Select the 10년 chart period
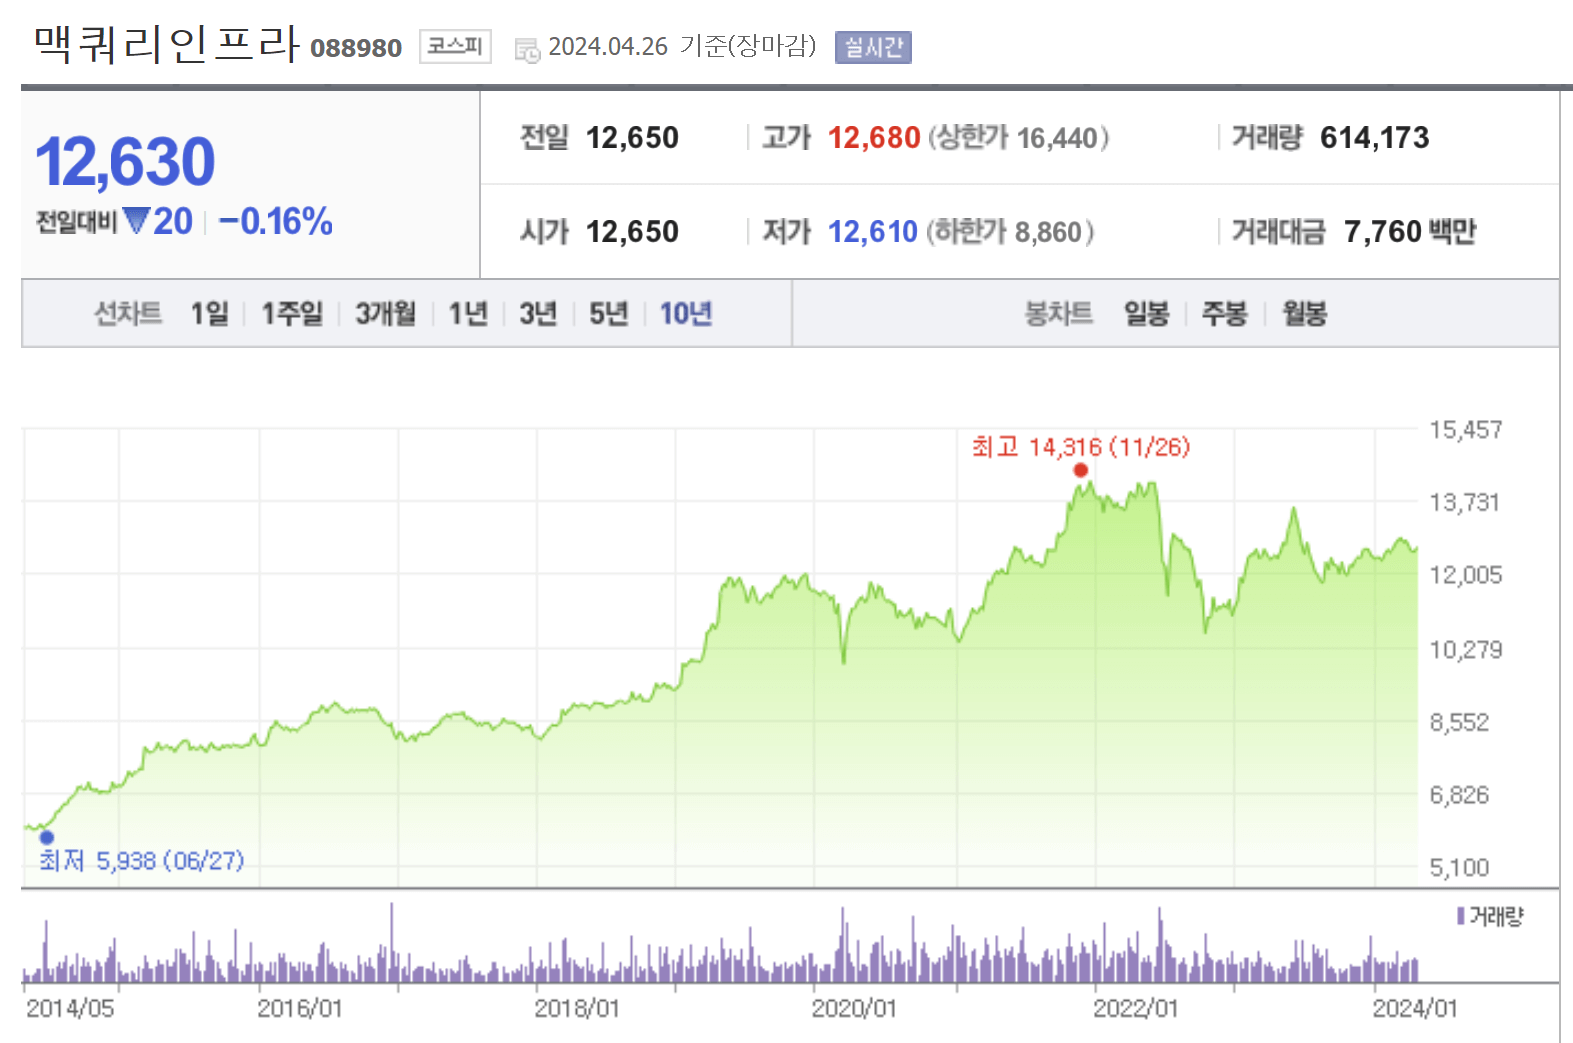1573x1043 pixels. tap(686, 314)
